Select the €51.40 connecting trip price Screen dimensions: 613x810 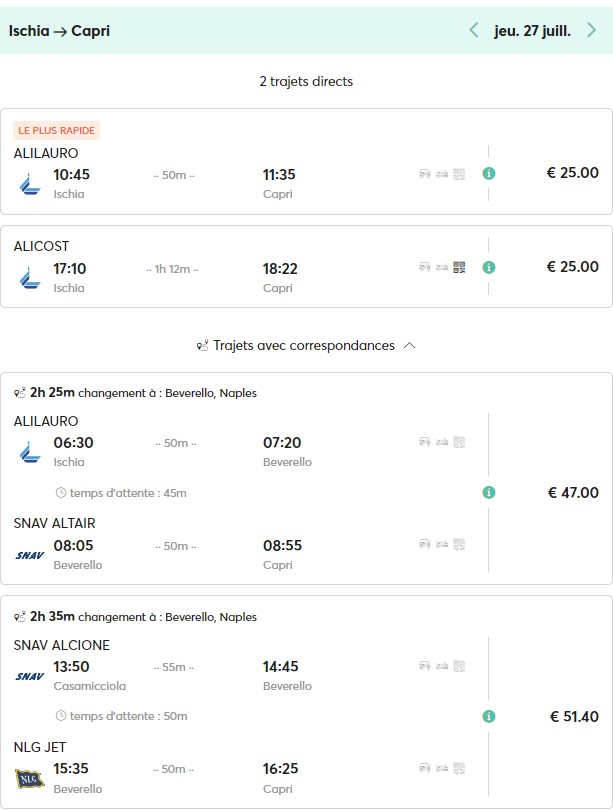pos(574,716)
